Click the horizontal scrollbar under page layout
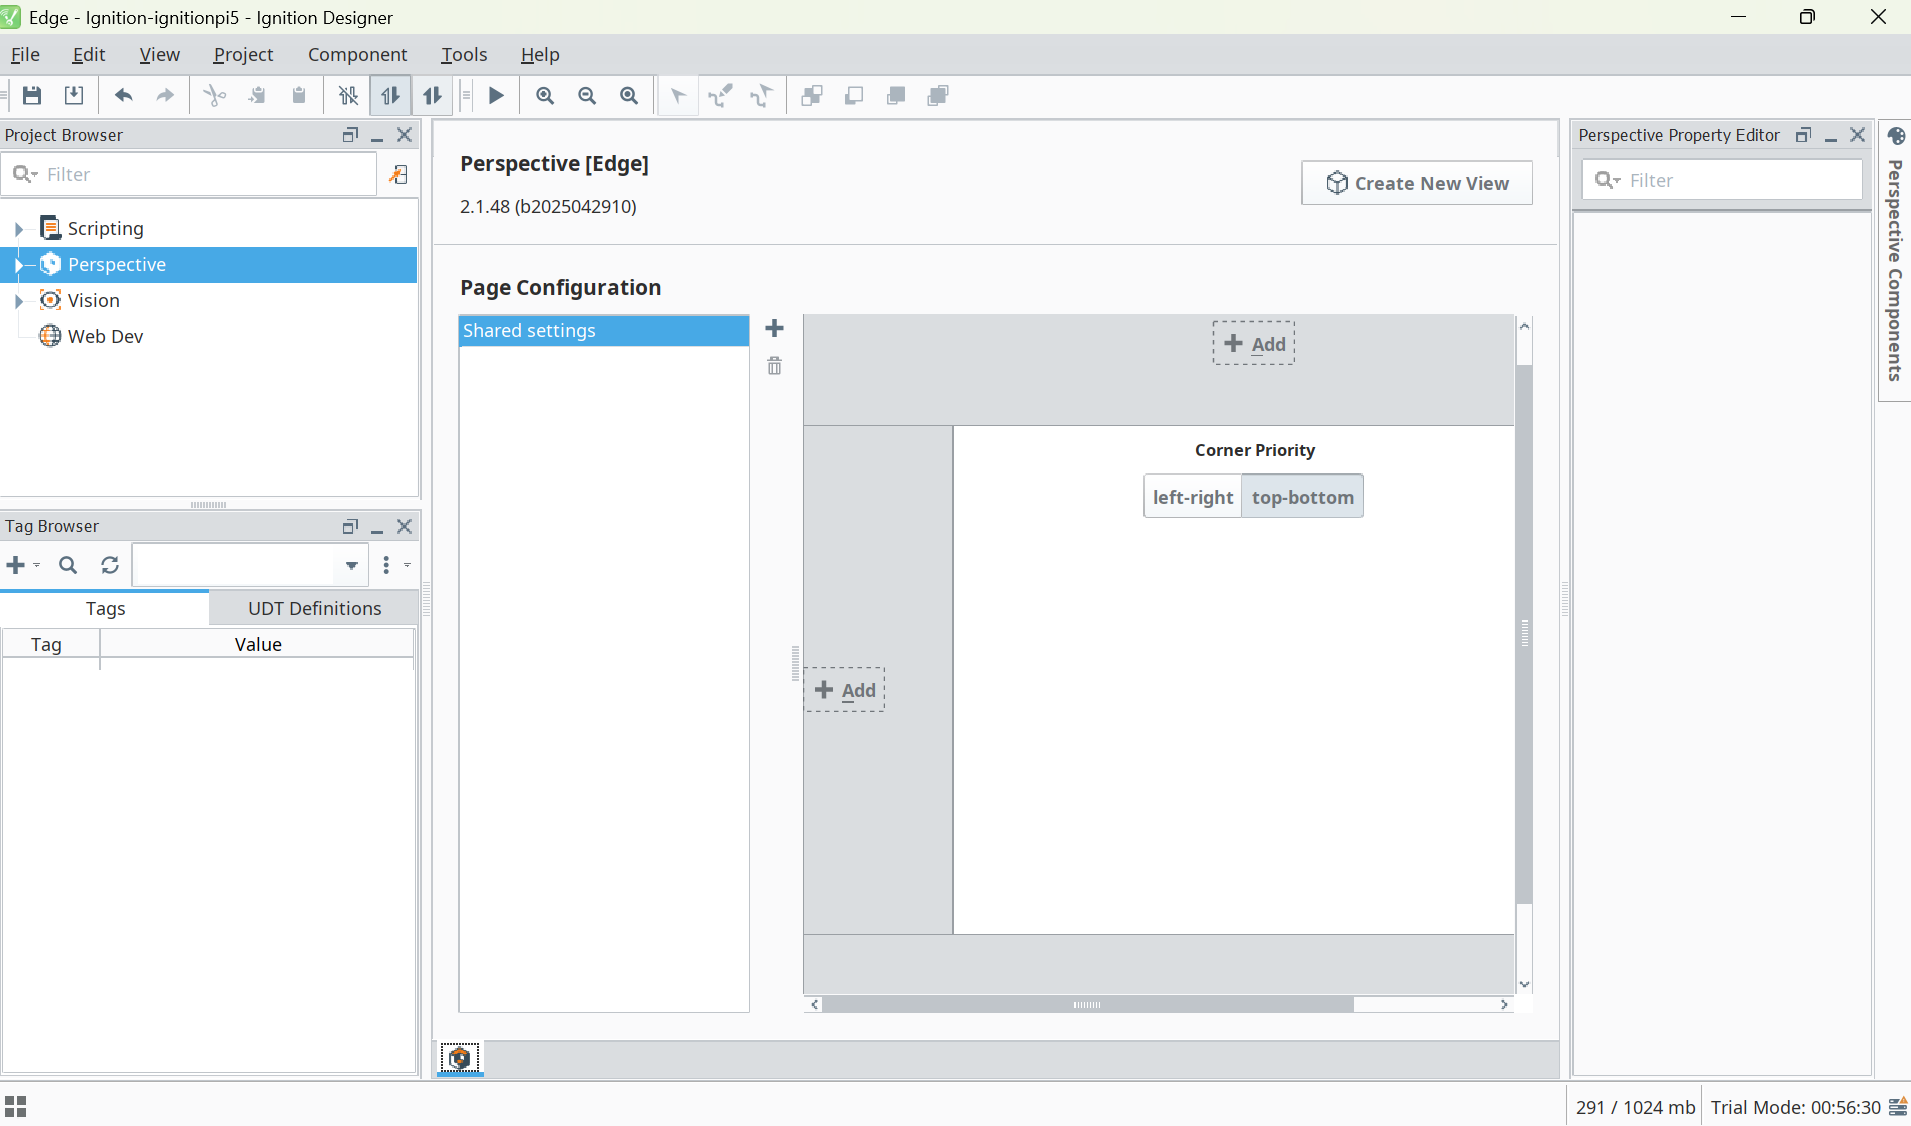Viewport: 1911px width, 1126px height. (1087, 1005)
